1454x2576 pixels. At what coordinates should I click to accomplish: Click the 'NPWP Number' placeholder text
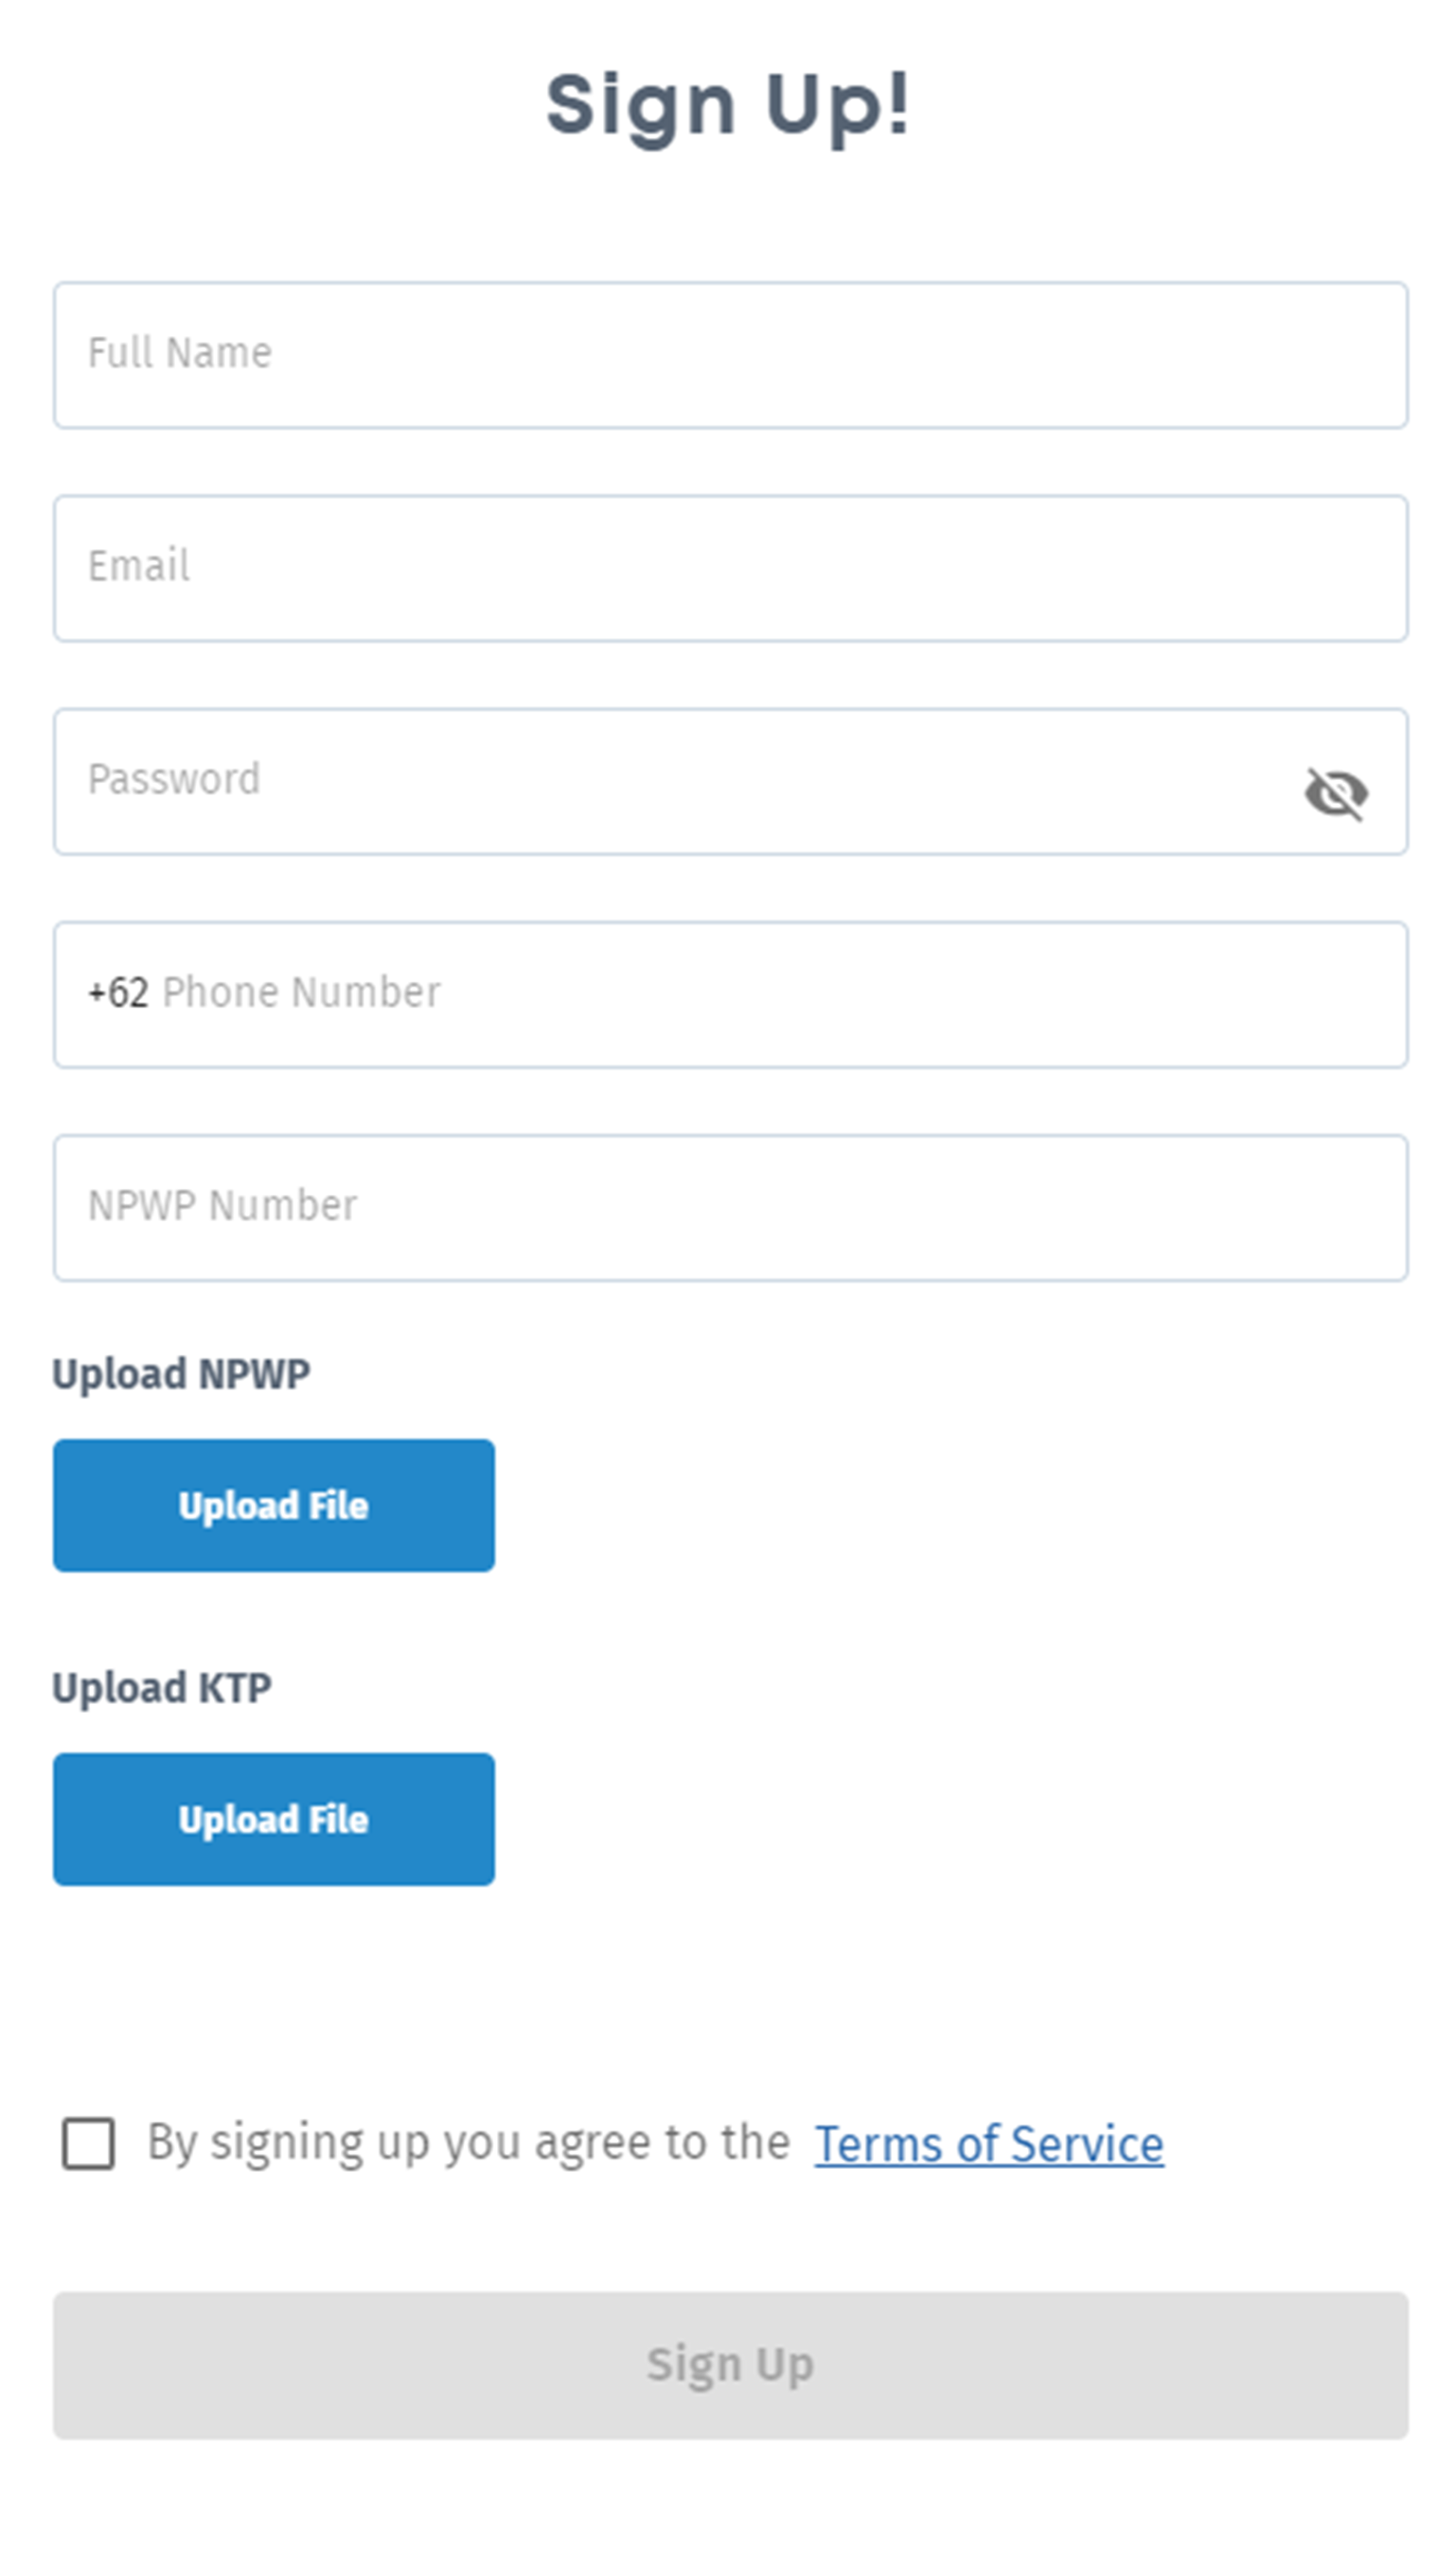coord(222,1206)
